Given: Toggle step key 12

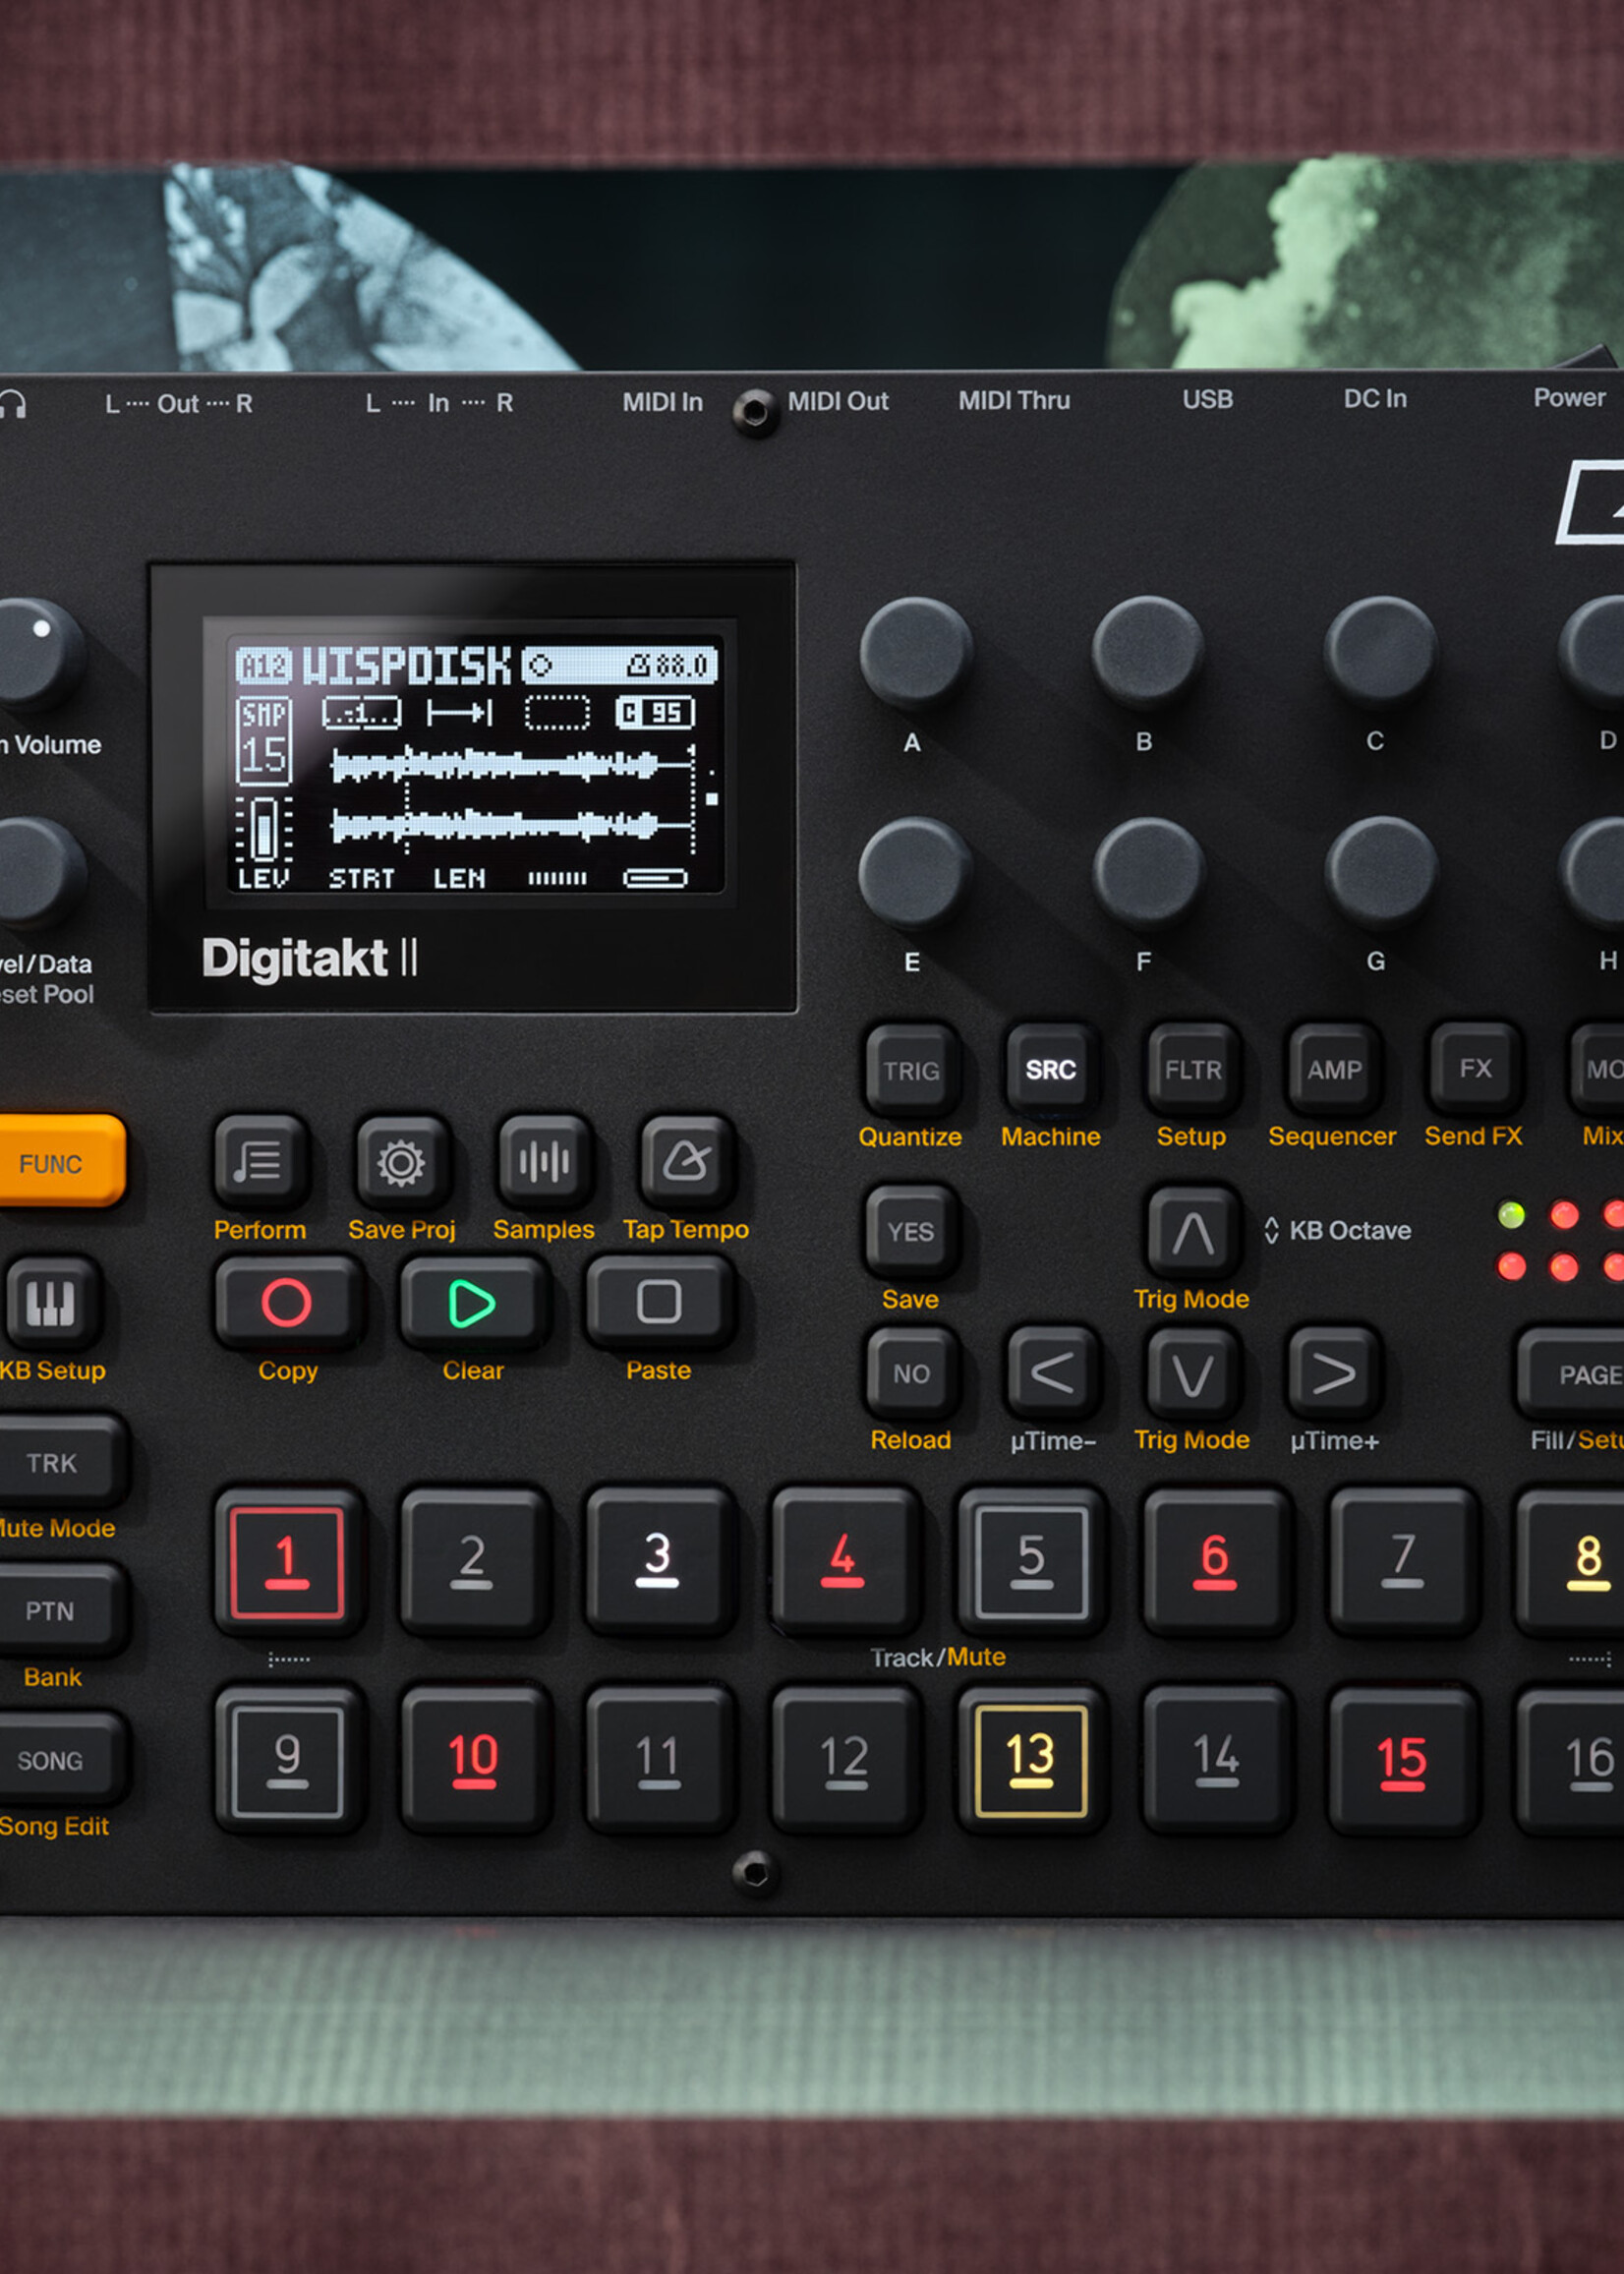Looking at the screenshot, I should click(x=844, y=1759).
